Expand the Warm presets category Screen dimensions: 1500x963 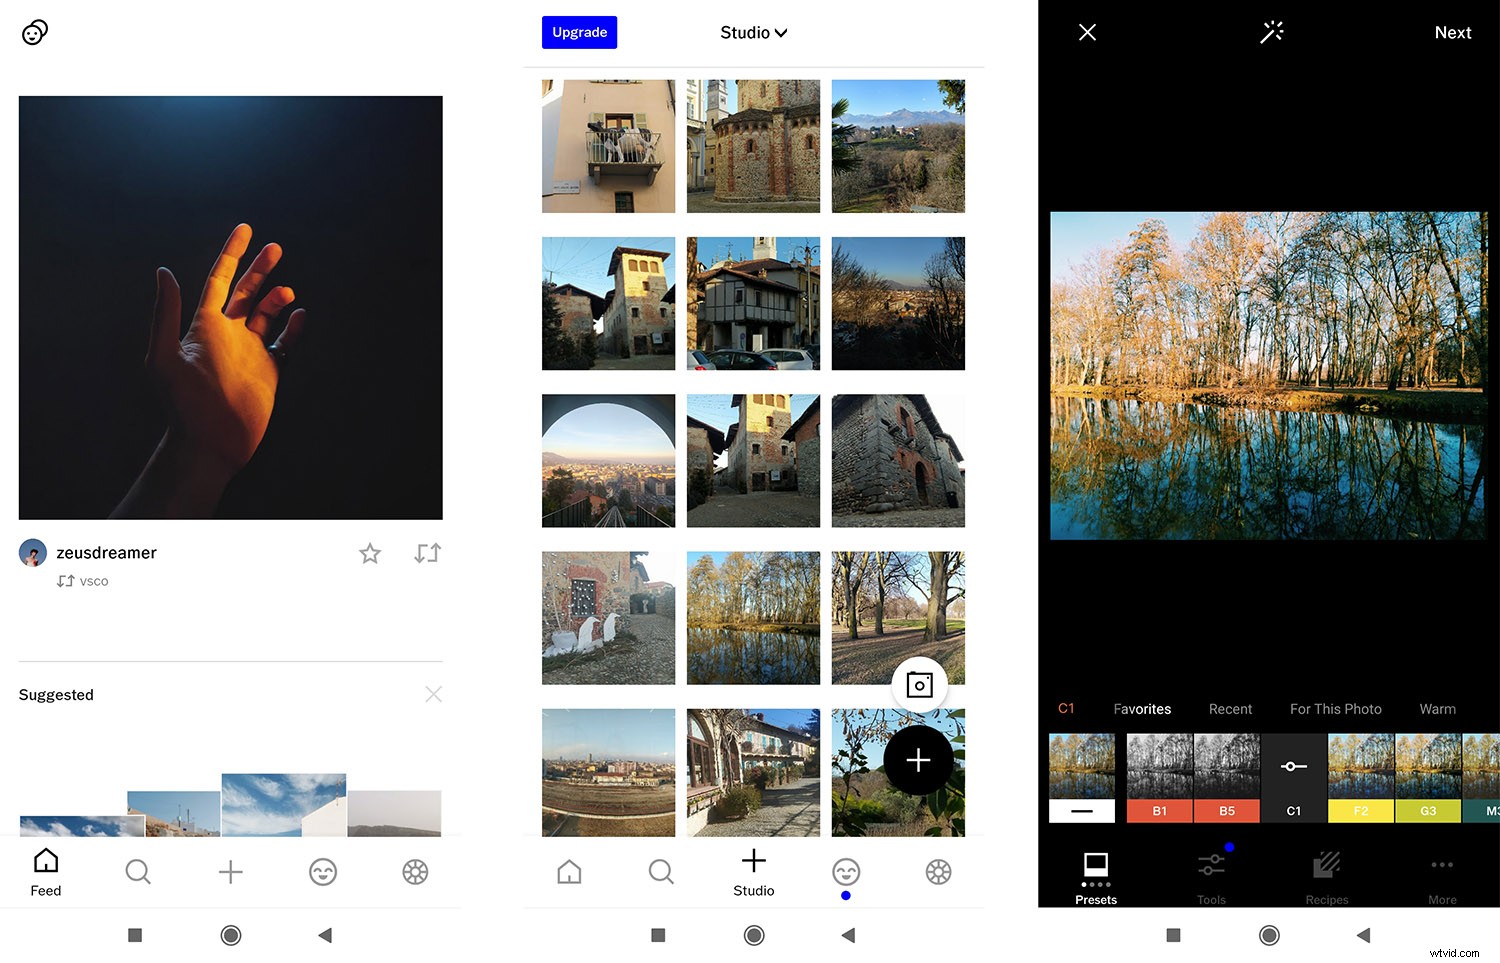point(1437,708)
